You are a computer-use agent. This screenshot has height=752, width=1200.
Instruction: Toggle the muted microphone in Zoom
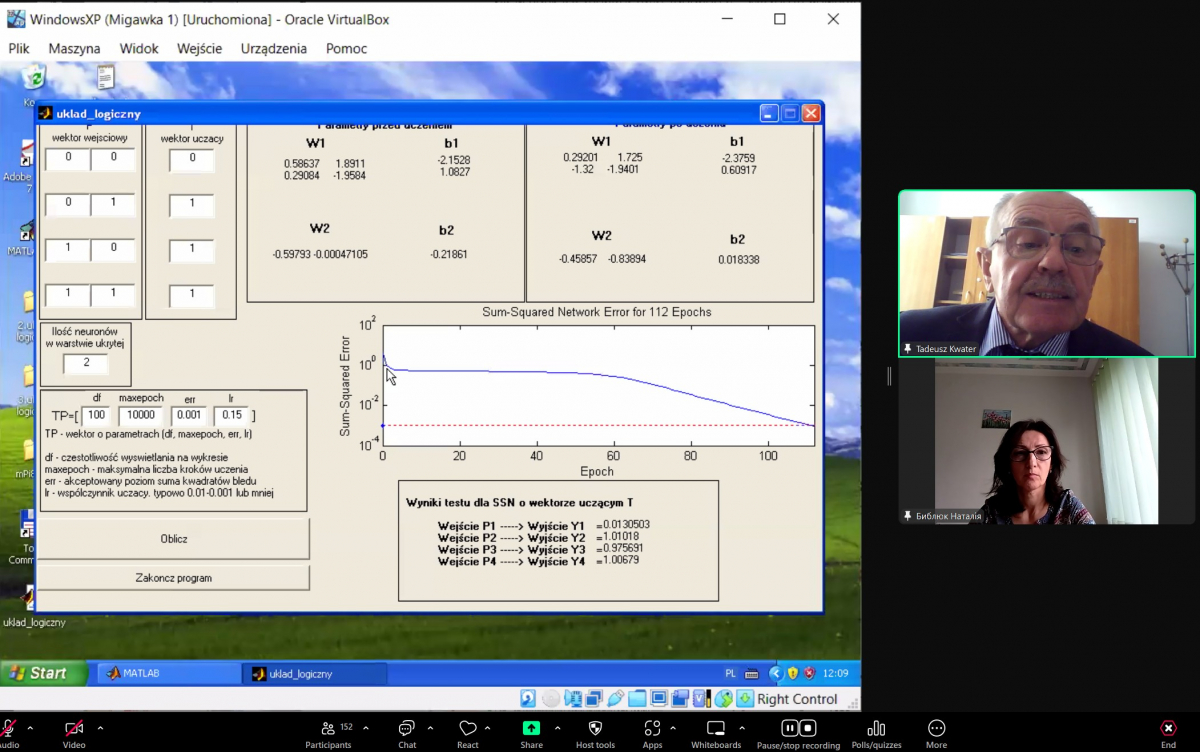(8, 728)
